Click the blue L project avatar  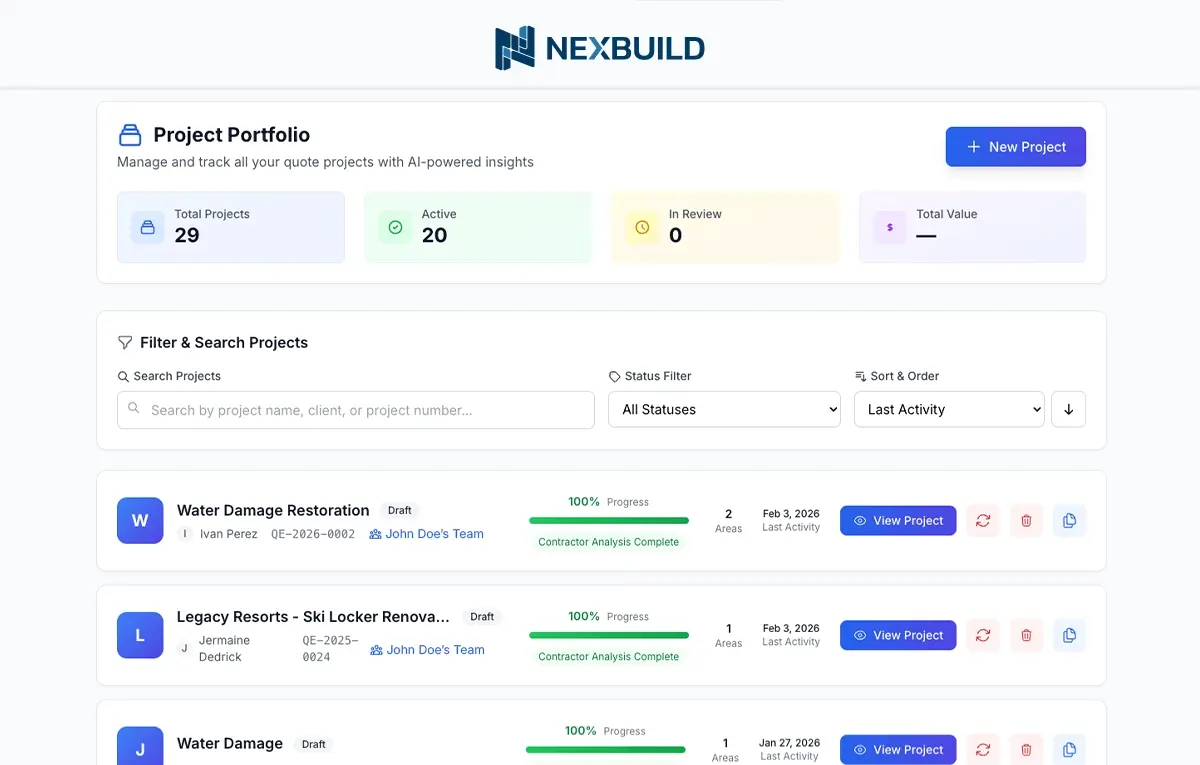[140, 636]
